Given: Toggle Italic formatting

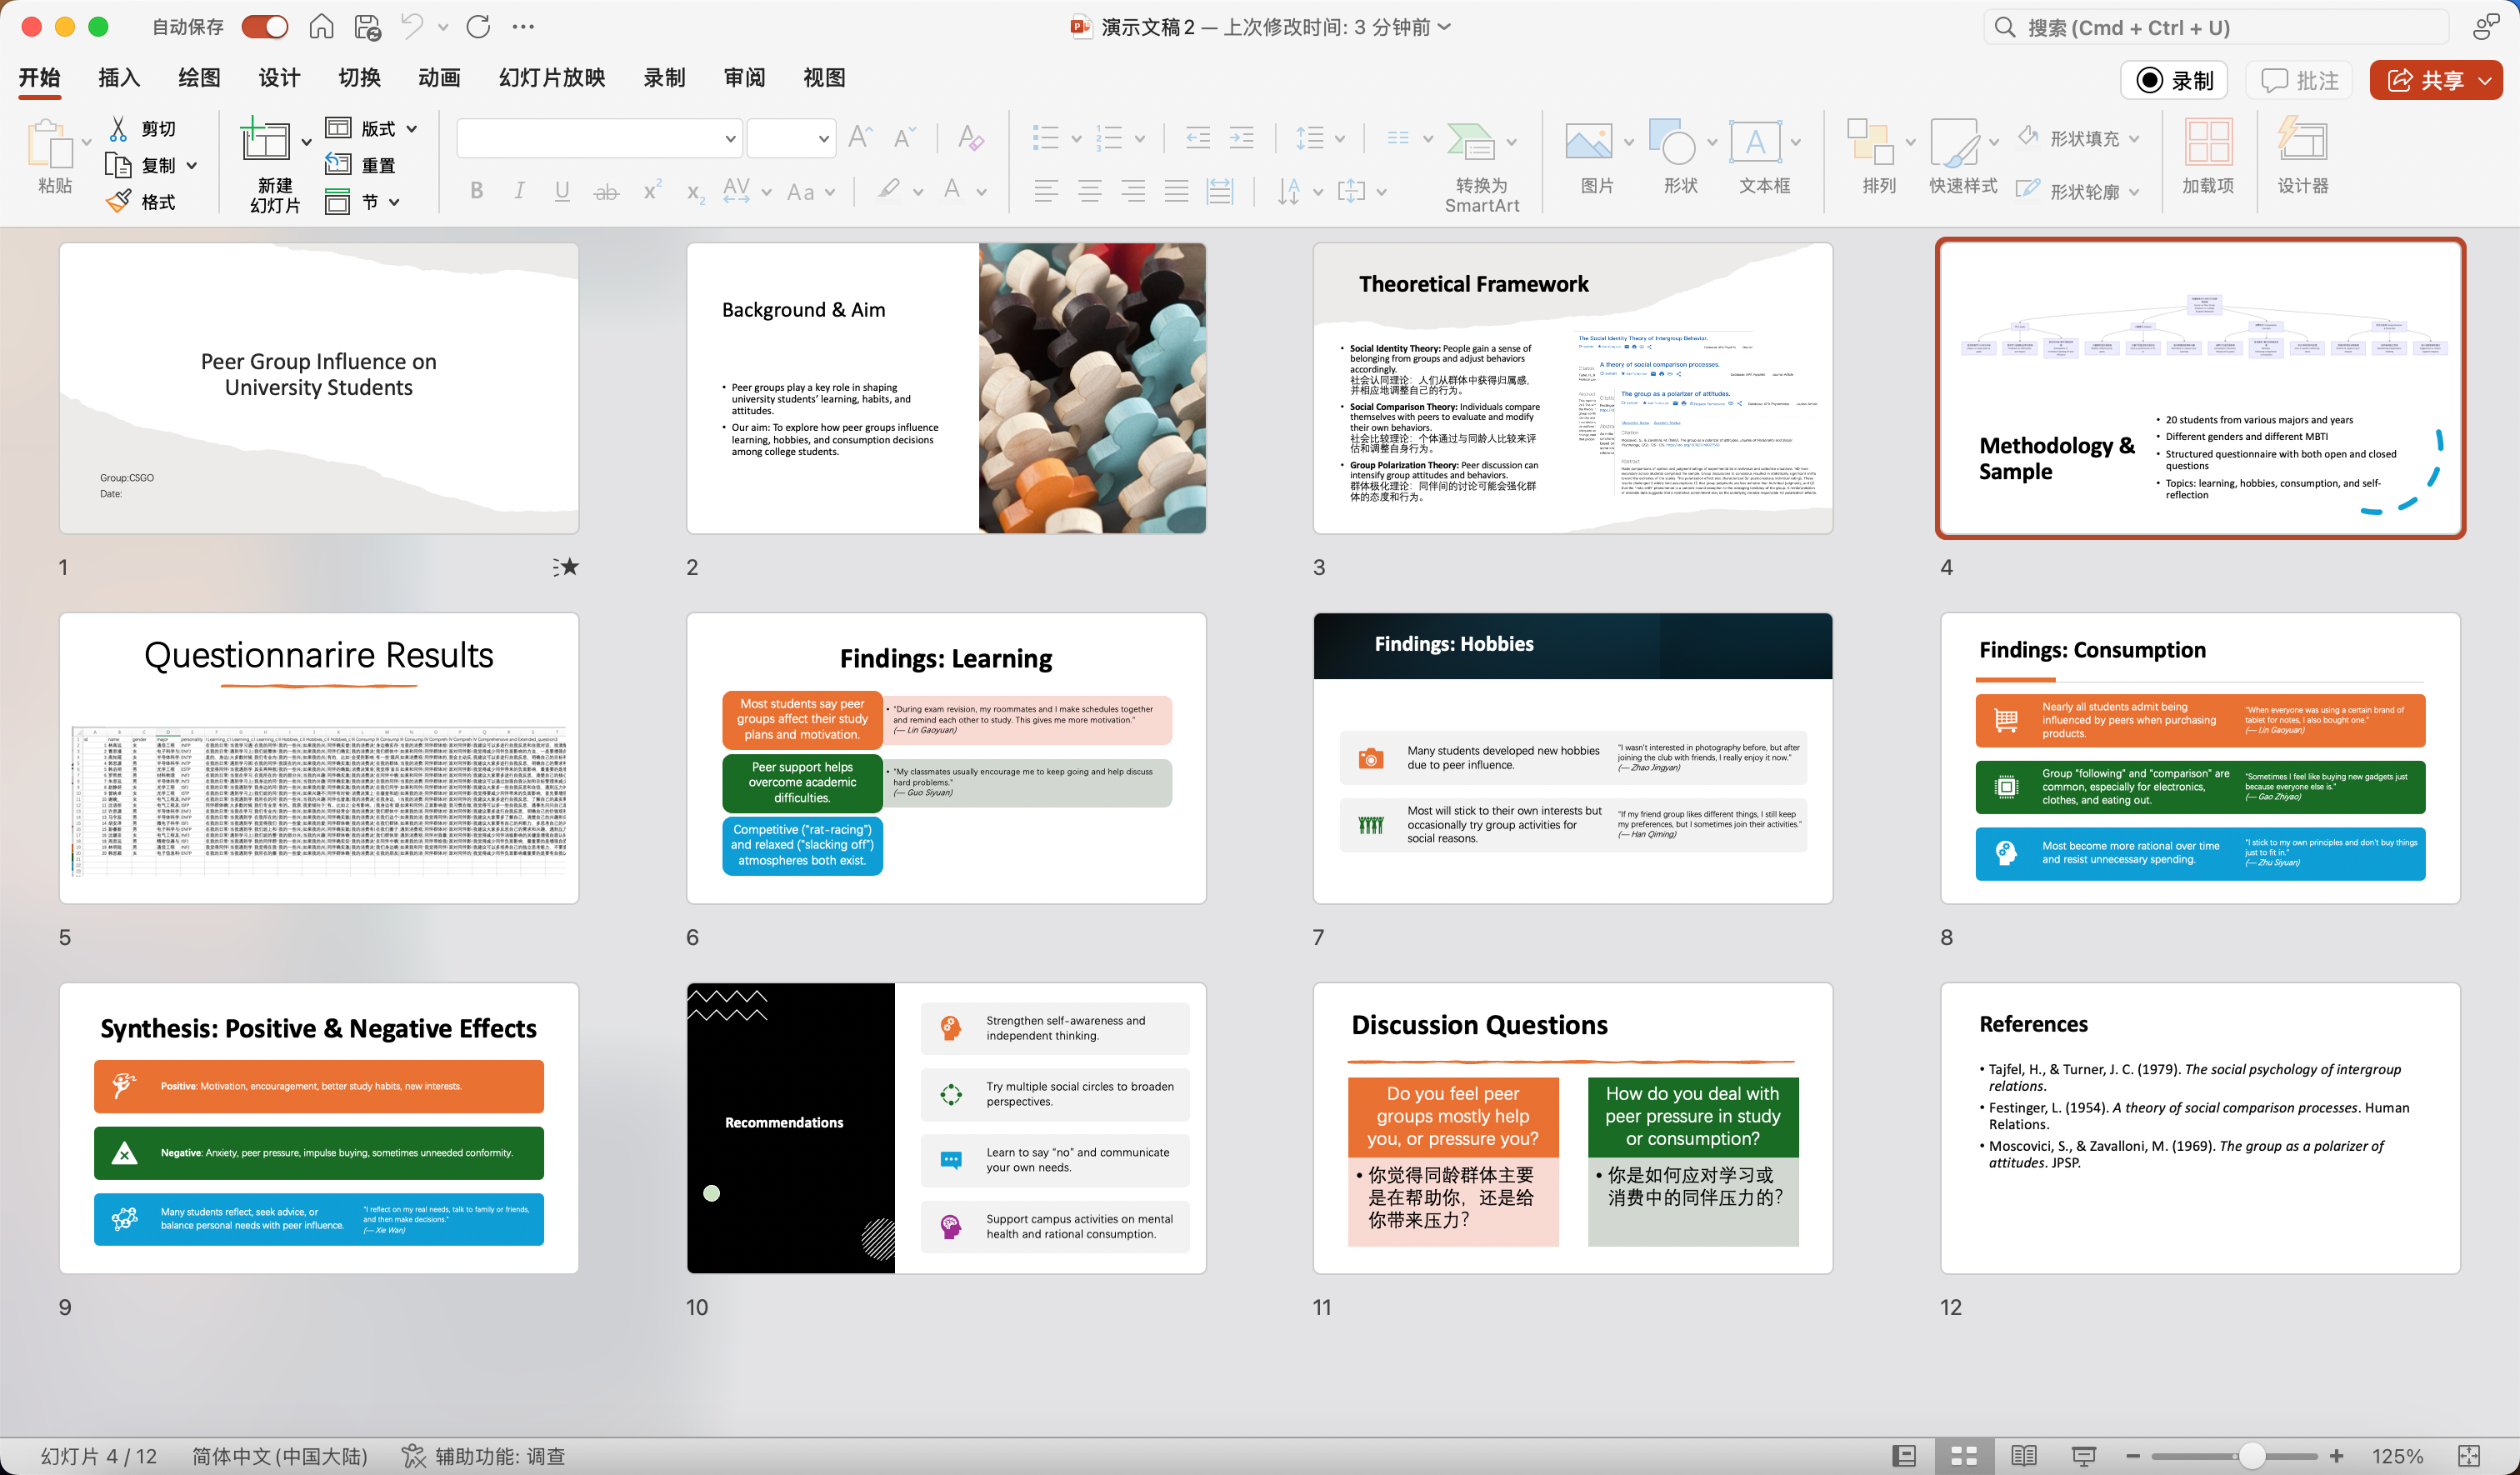Looking at the screenshot, I should click(x=519, y=191).
